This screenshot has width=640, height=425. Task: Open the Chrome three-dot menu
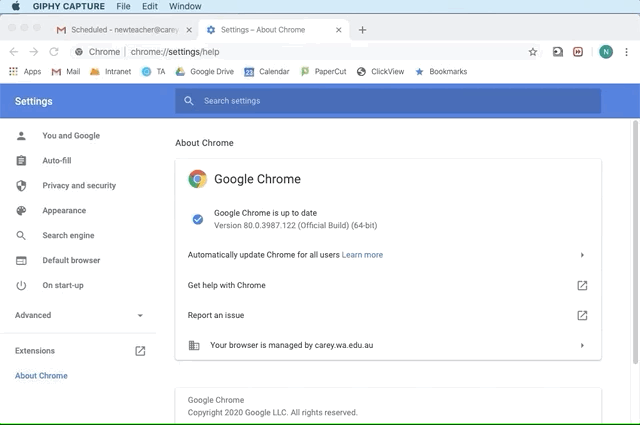[626, 52]
